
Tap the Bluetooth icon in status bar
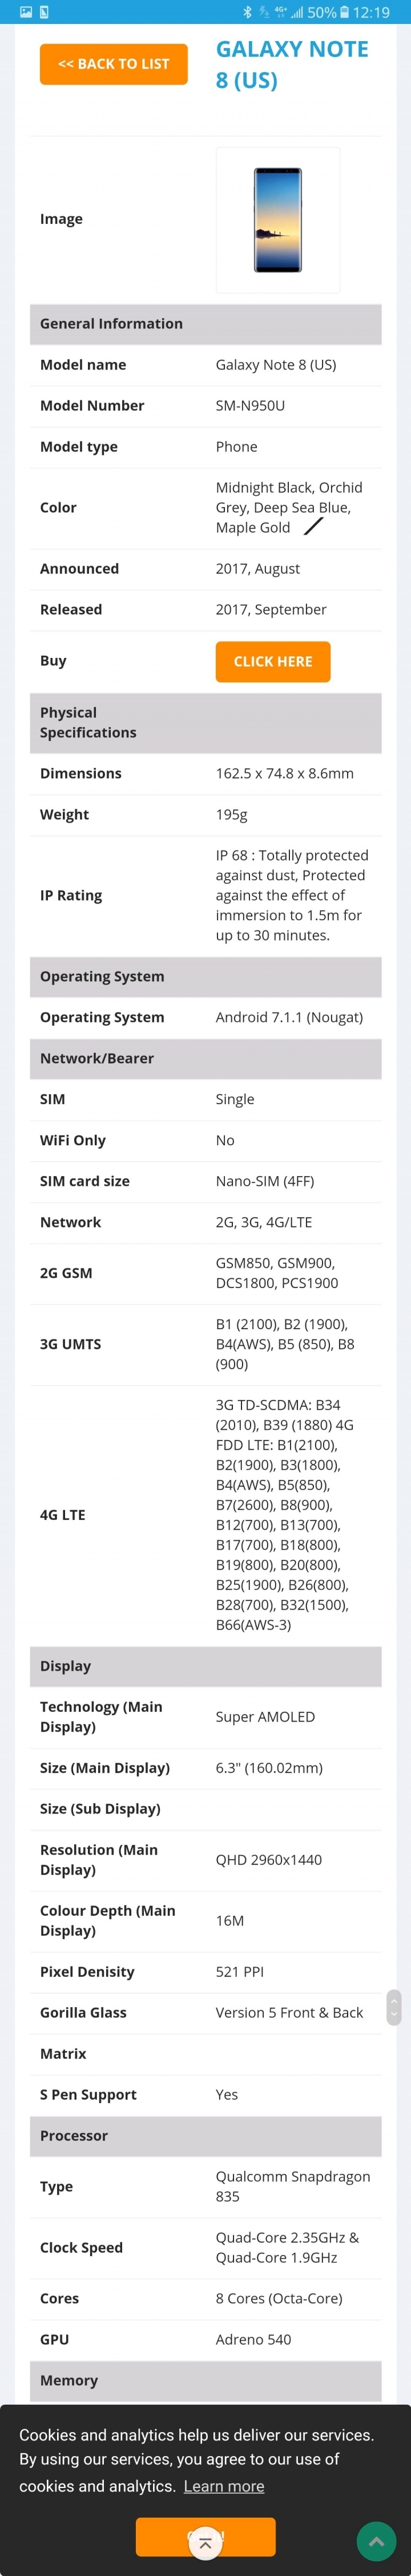(x=248, y=12)
